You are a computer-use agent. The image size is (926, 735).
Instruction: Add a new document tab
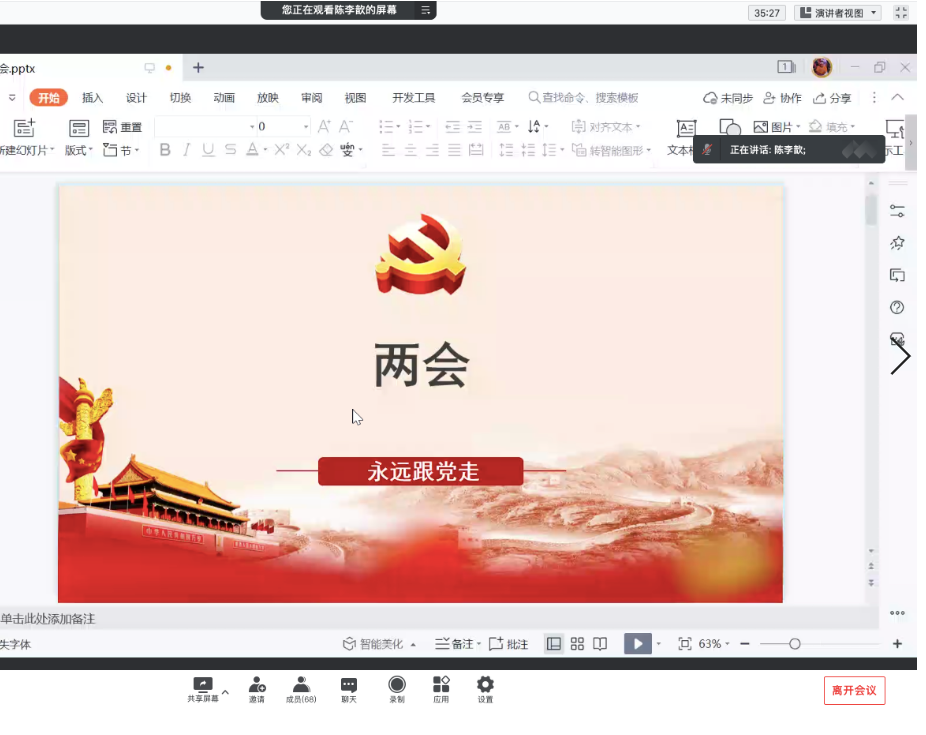pos(198,68)
